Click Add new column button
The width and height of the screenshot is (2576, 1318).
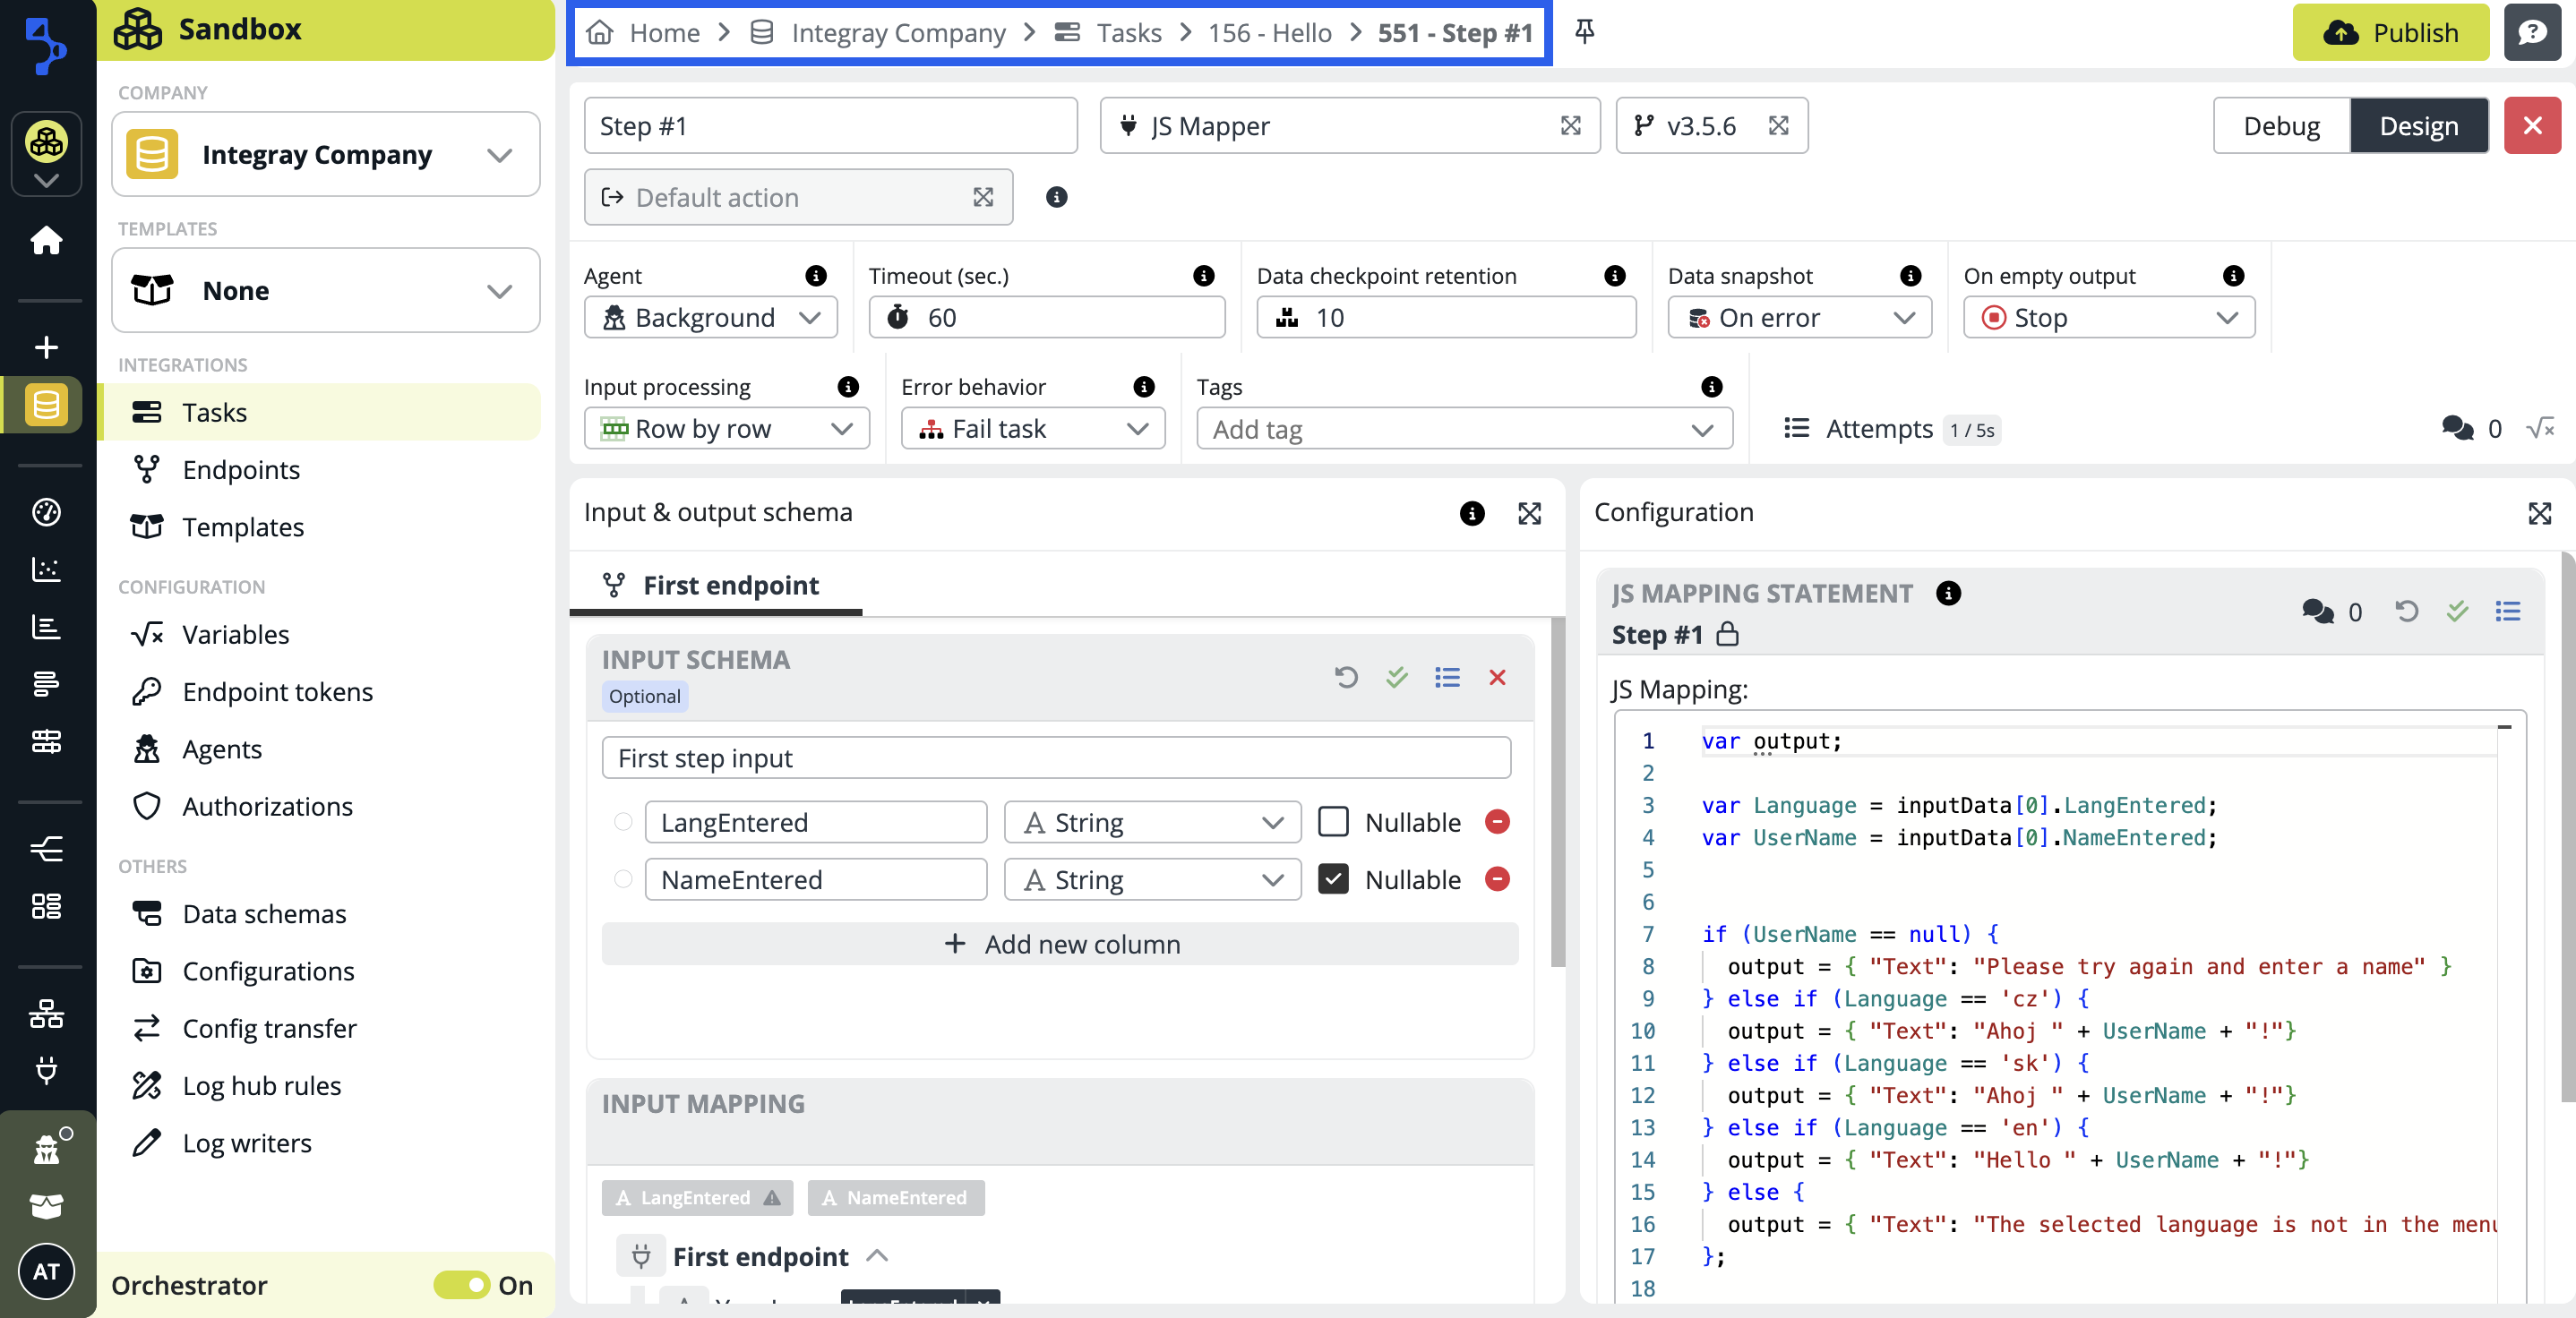[x=1060, y=943]
